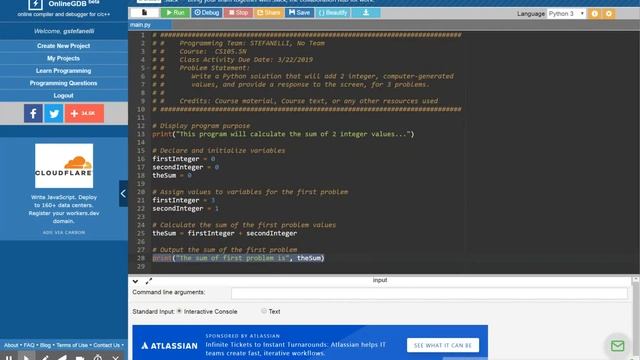
Task: Click the orange info icon next to Language
Action: [595, 13]
